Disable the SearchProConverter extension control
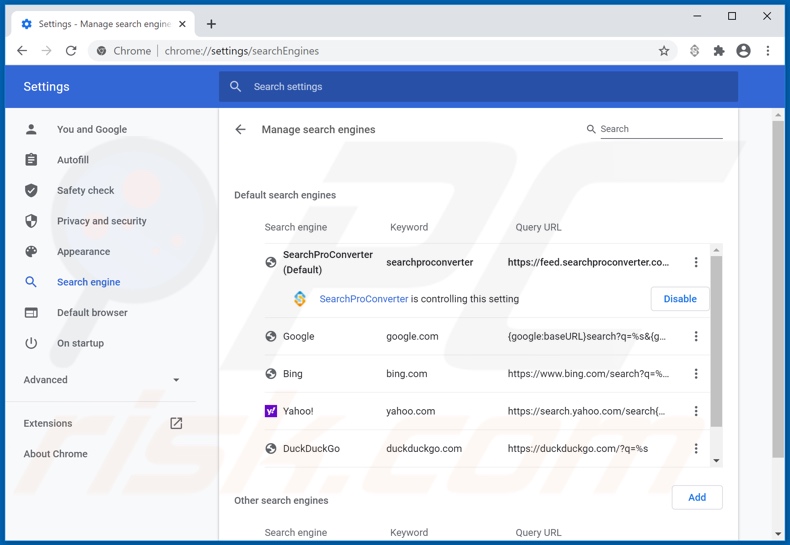790x545 pixels. click(x=680, y=299)
